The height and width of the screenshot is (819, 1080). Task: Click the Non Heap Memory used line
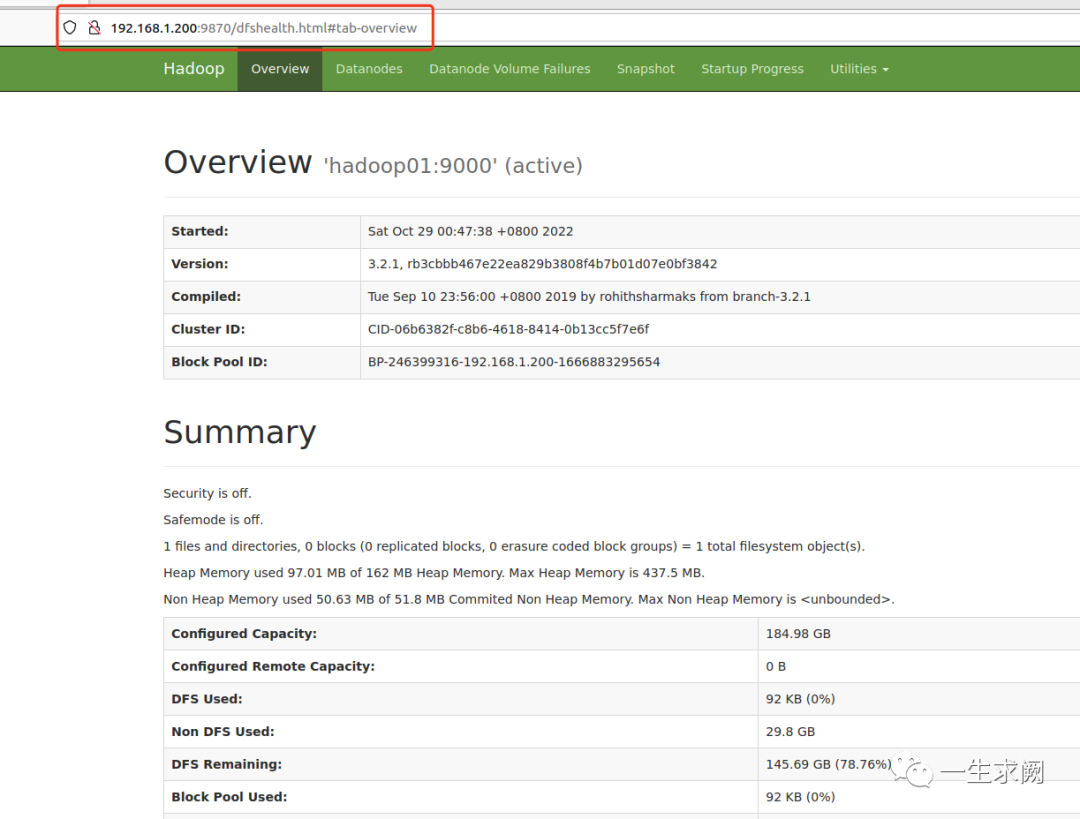(x=529, y=599)
